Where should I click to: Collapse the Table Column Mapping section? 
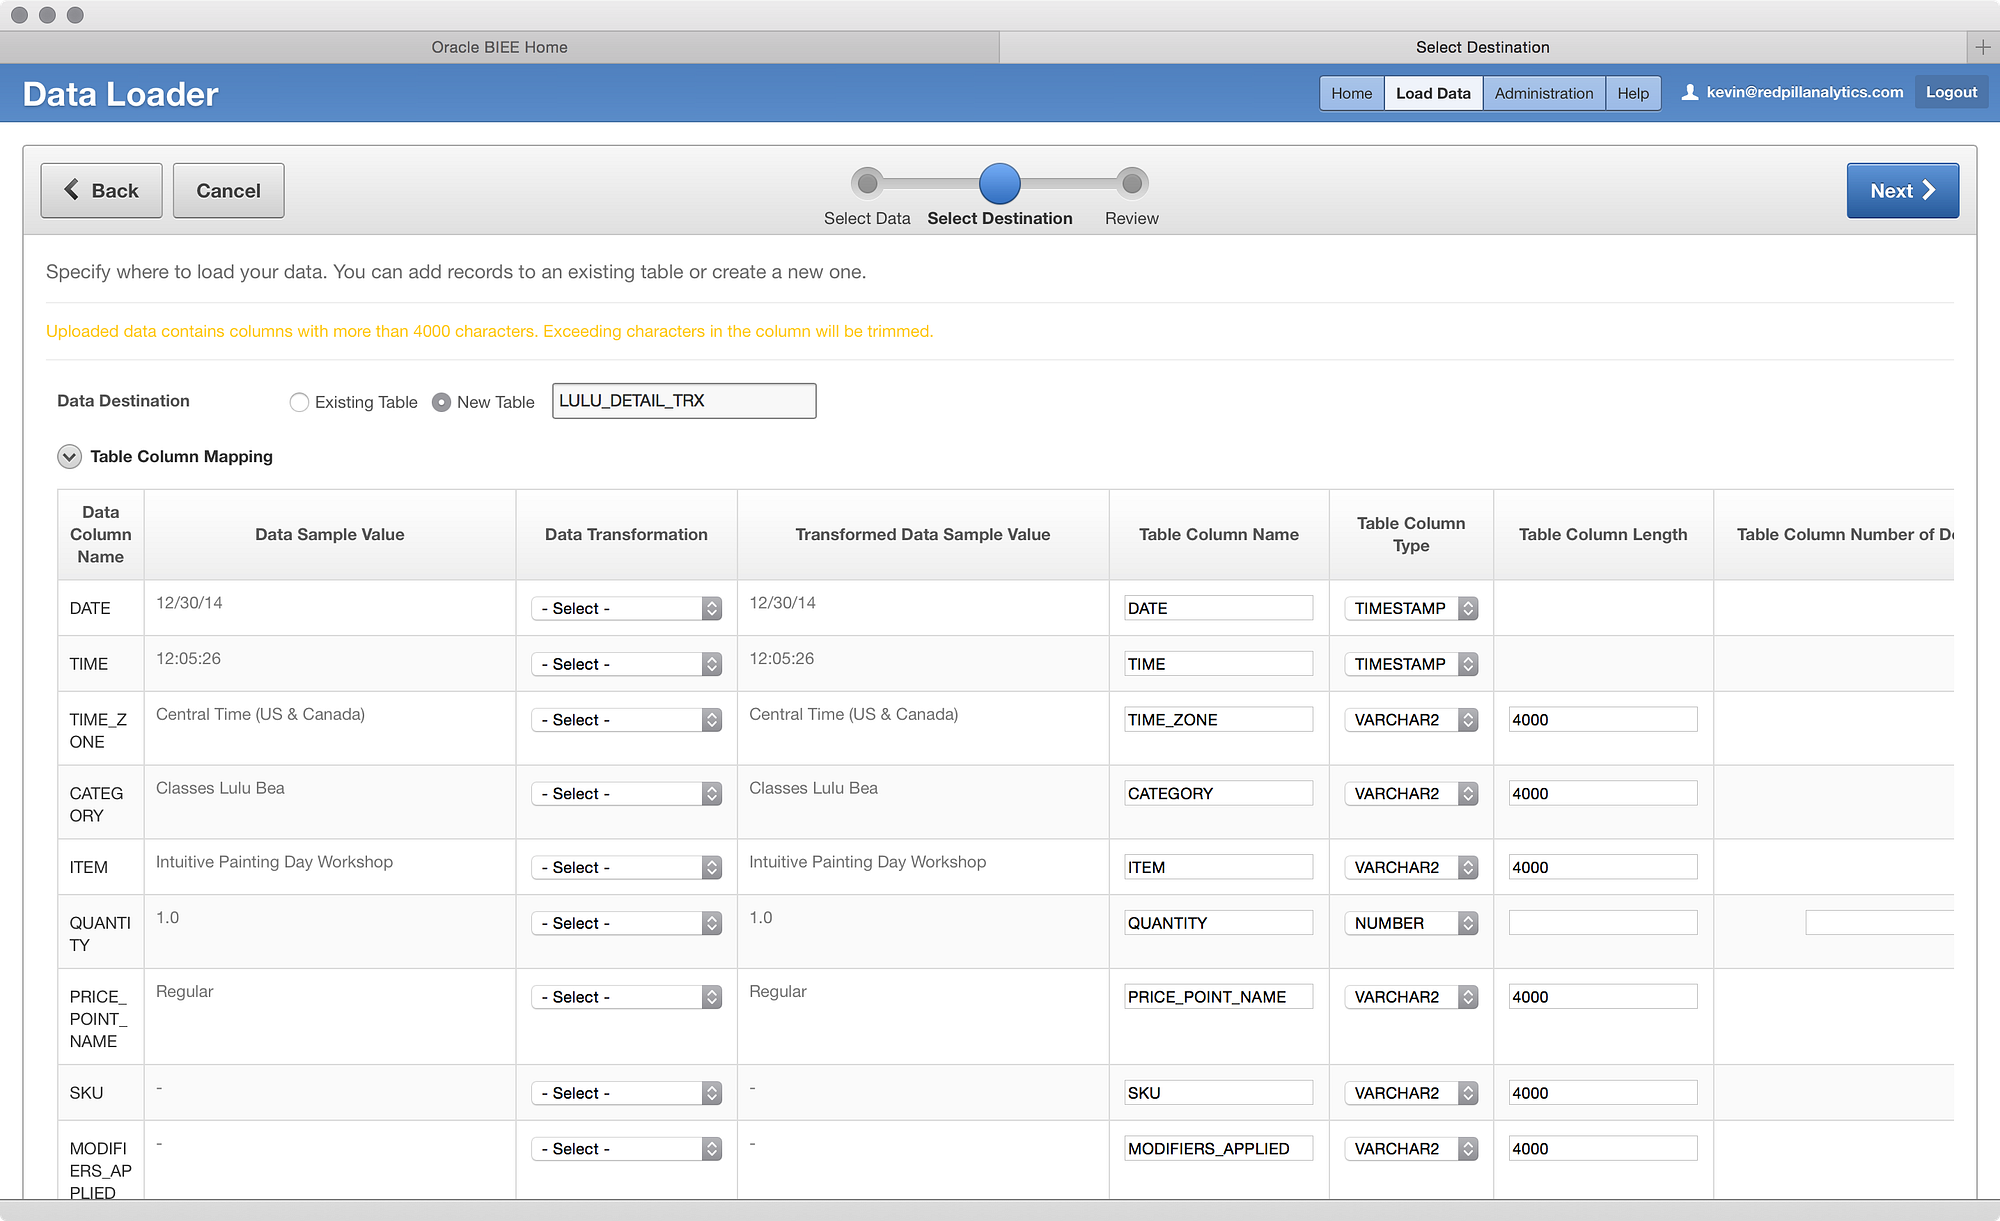[69, 457]
